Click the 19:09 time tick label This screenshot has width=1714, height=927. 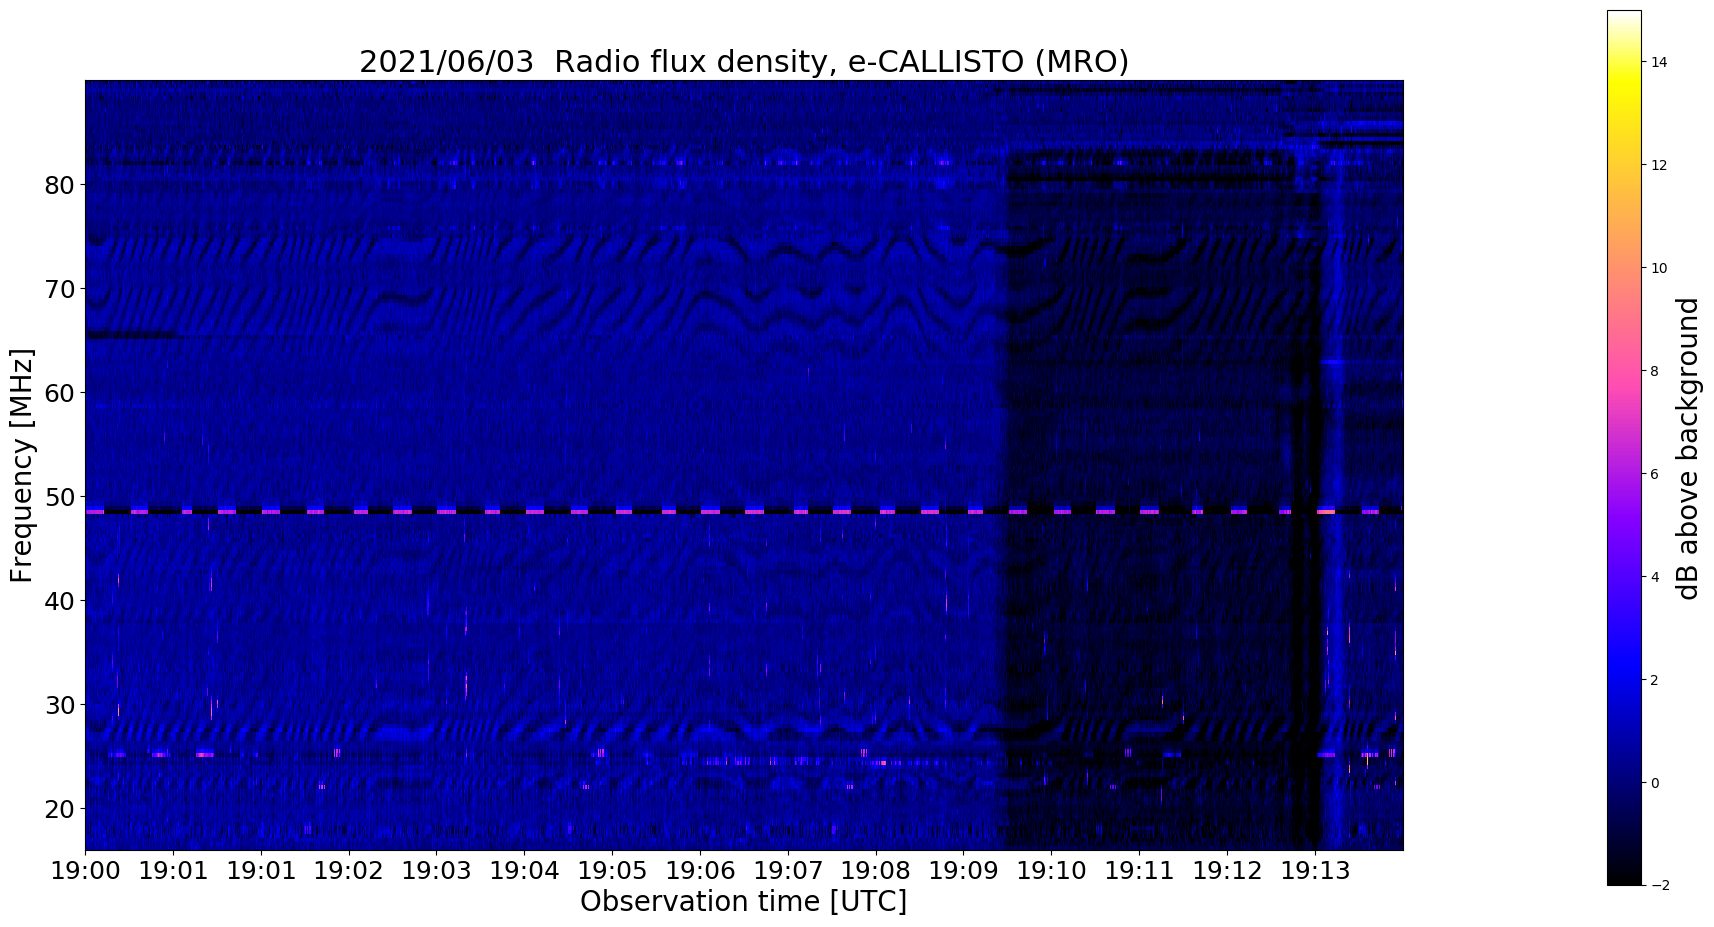click(963, 870)
